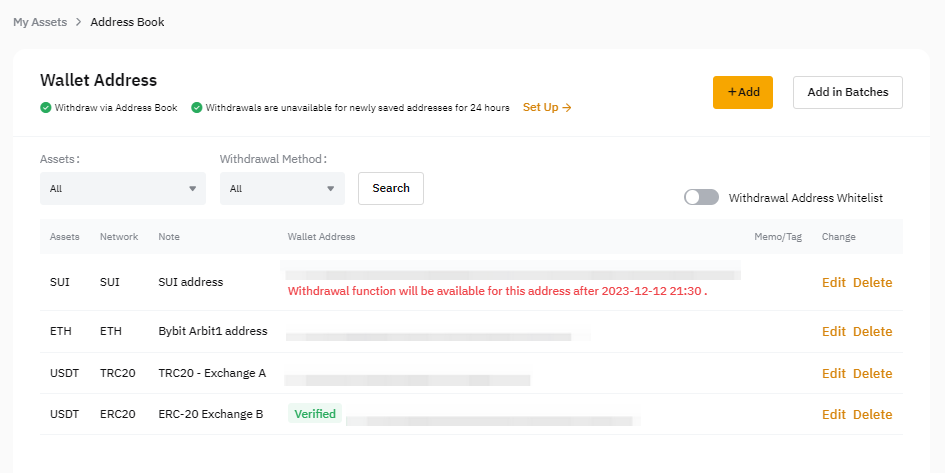Open Add in Batches
This screenshot has height=473, width=945.
[847, 92]
